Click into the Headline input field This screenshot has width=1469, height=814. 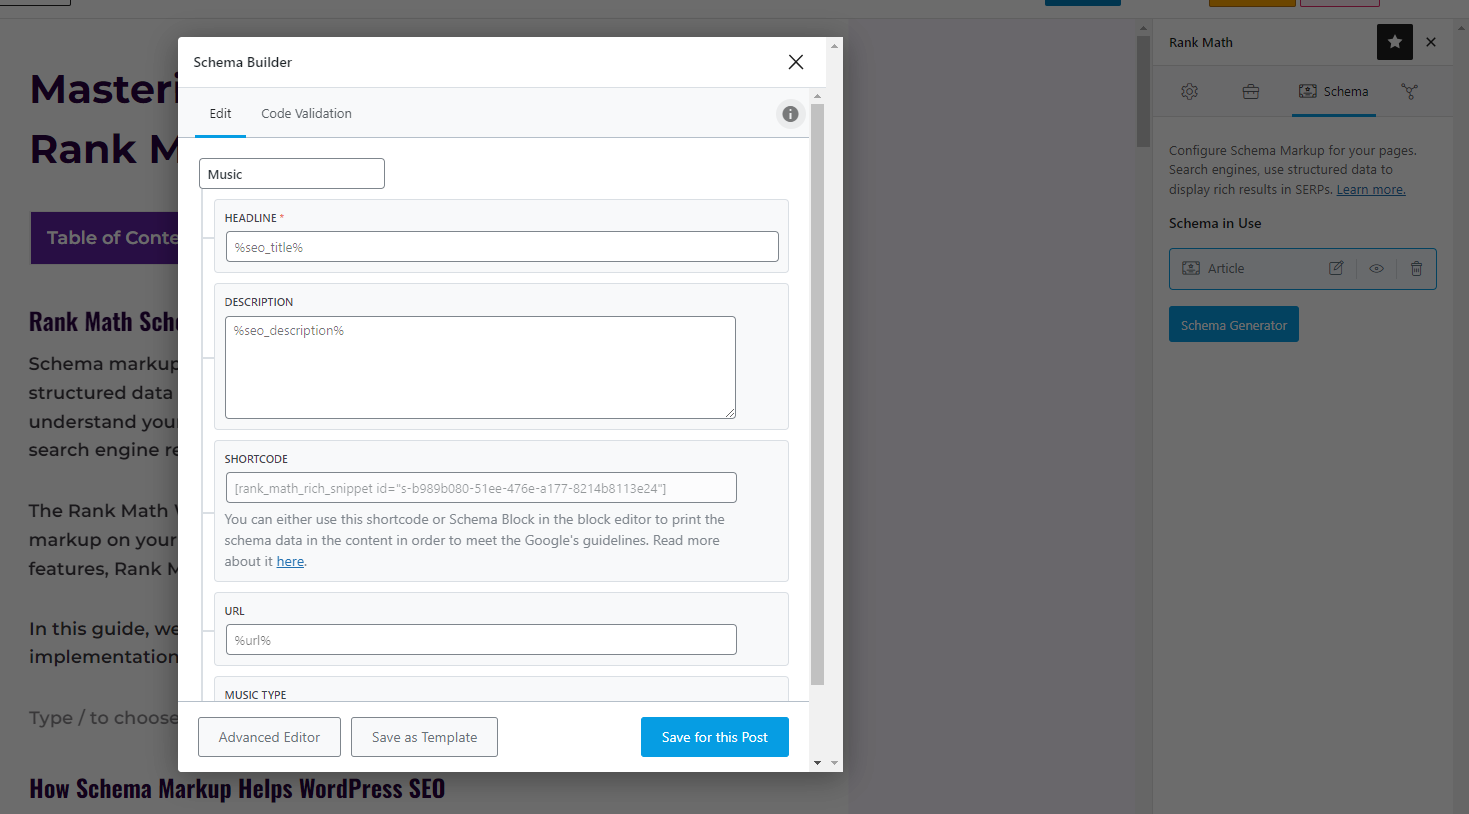[x=502, y=247]
